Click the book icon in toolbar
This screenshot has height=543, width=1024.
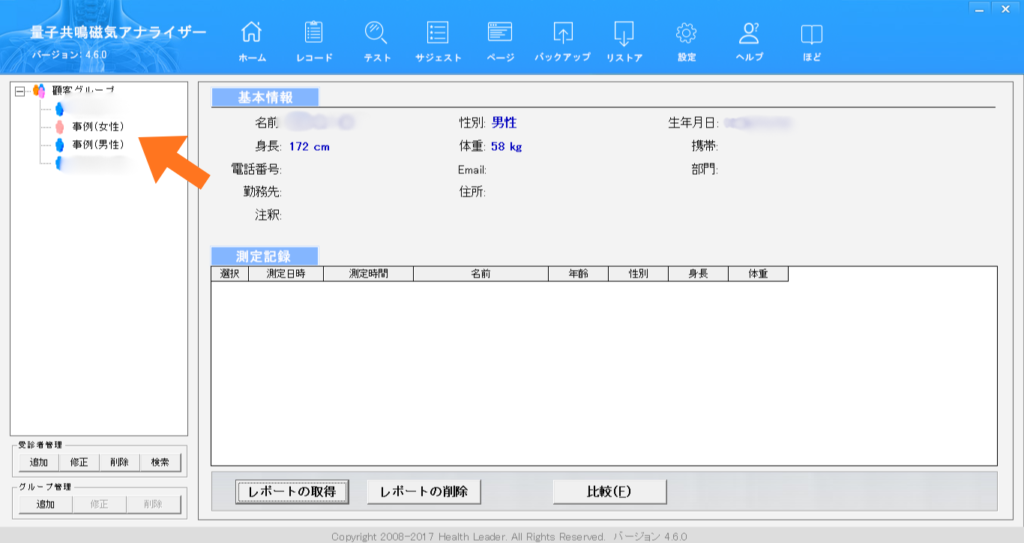click(x=811, y=33)
